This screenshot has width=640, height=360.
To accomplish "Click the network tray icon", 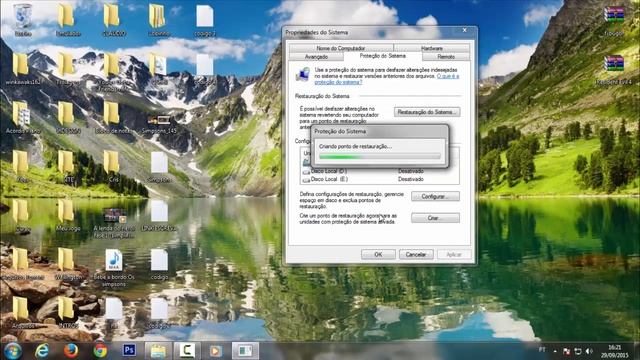I will (578, 351).
